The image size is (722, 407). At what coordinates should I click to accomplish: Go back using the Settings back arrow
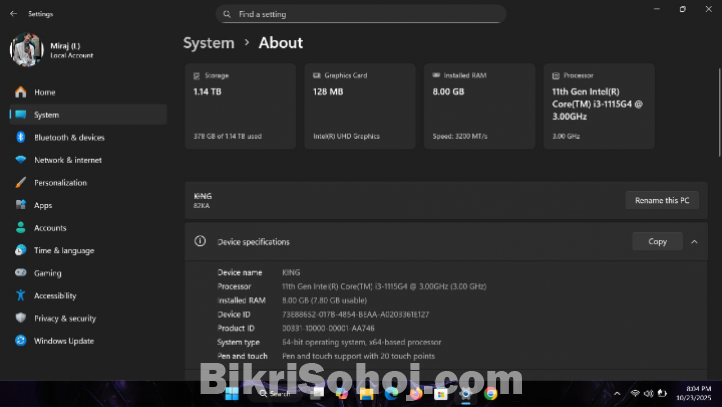tap(13, 14)
